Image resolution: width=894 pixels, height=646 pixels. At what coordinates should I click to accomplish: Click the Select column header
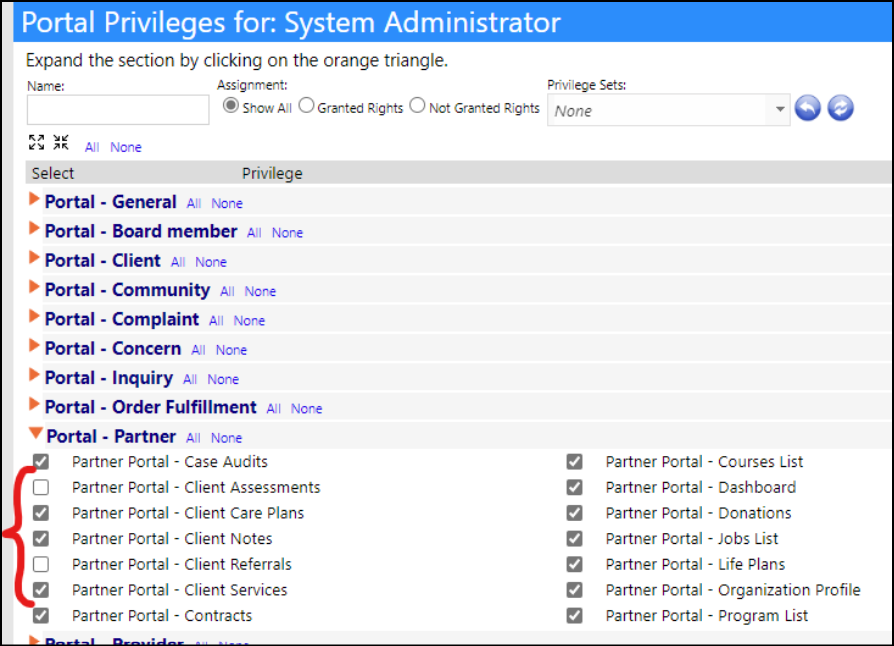coord(53,173)
